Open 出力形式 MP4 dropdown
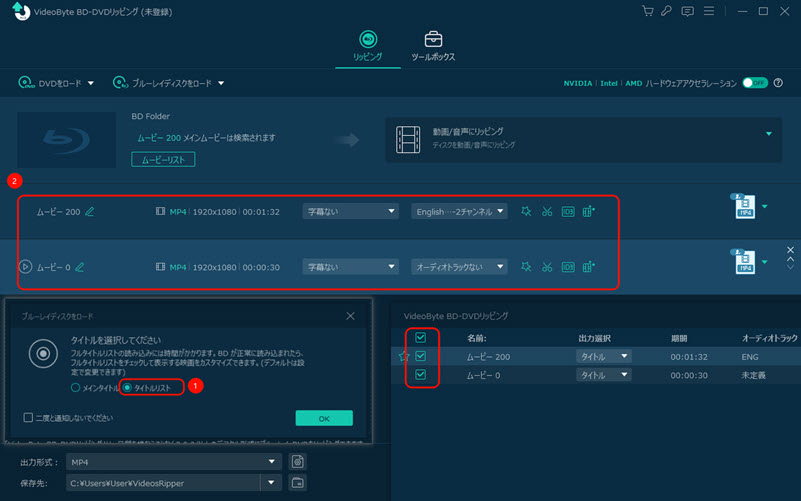 (x=174, y=462)
